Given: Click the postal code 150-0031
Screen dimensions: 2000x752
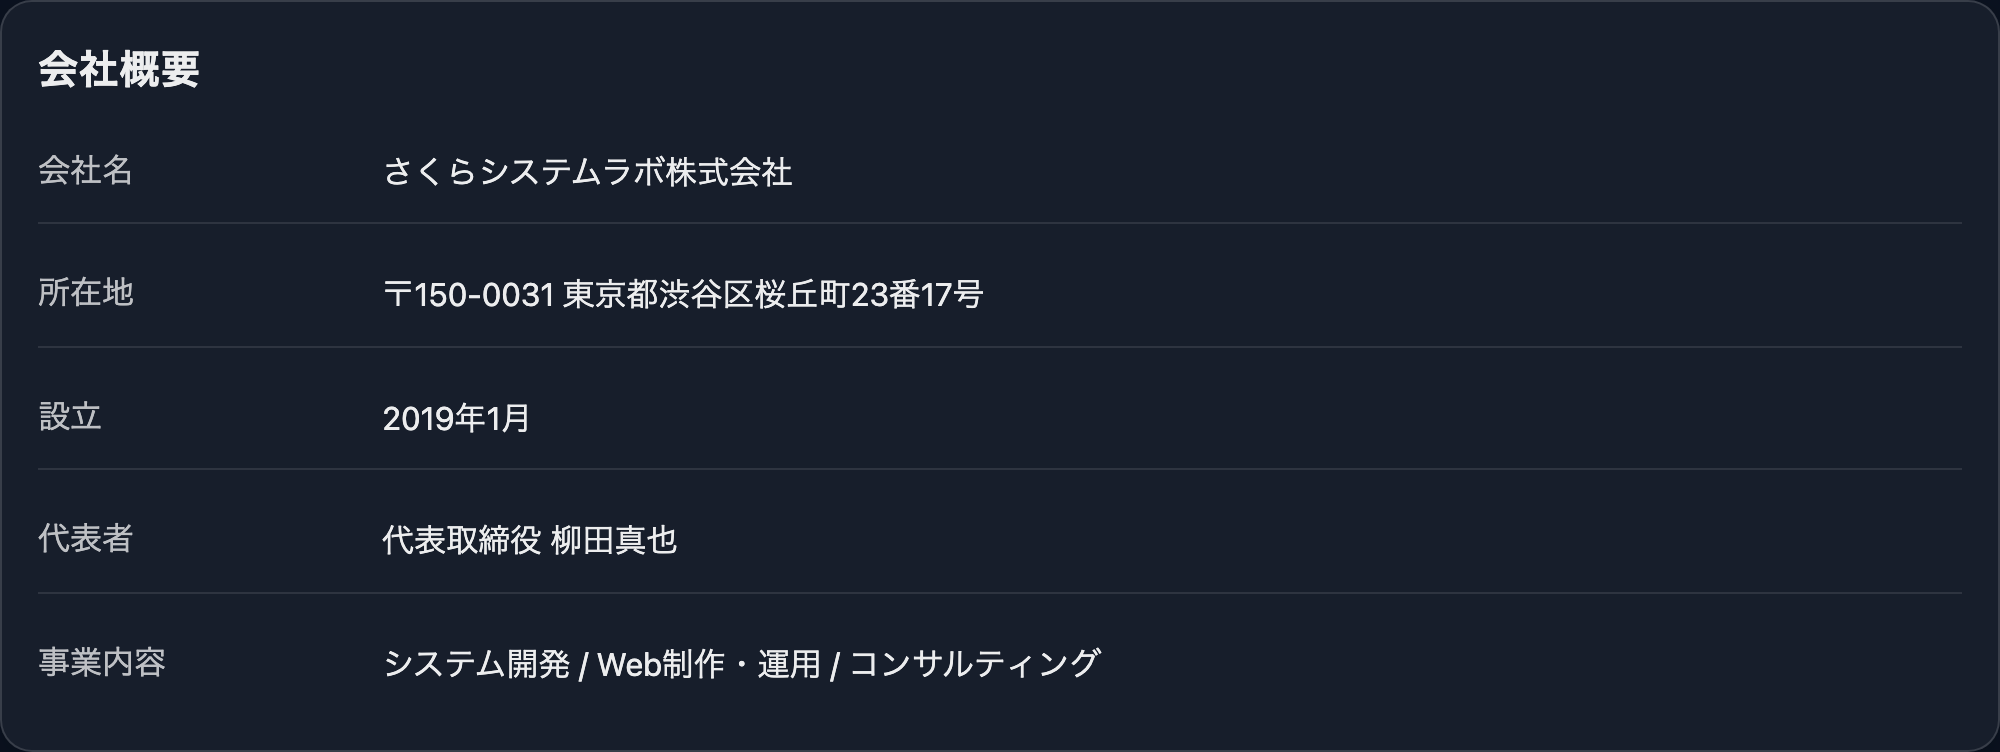Looking at the screenshot, I should tap(484, 295).
